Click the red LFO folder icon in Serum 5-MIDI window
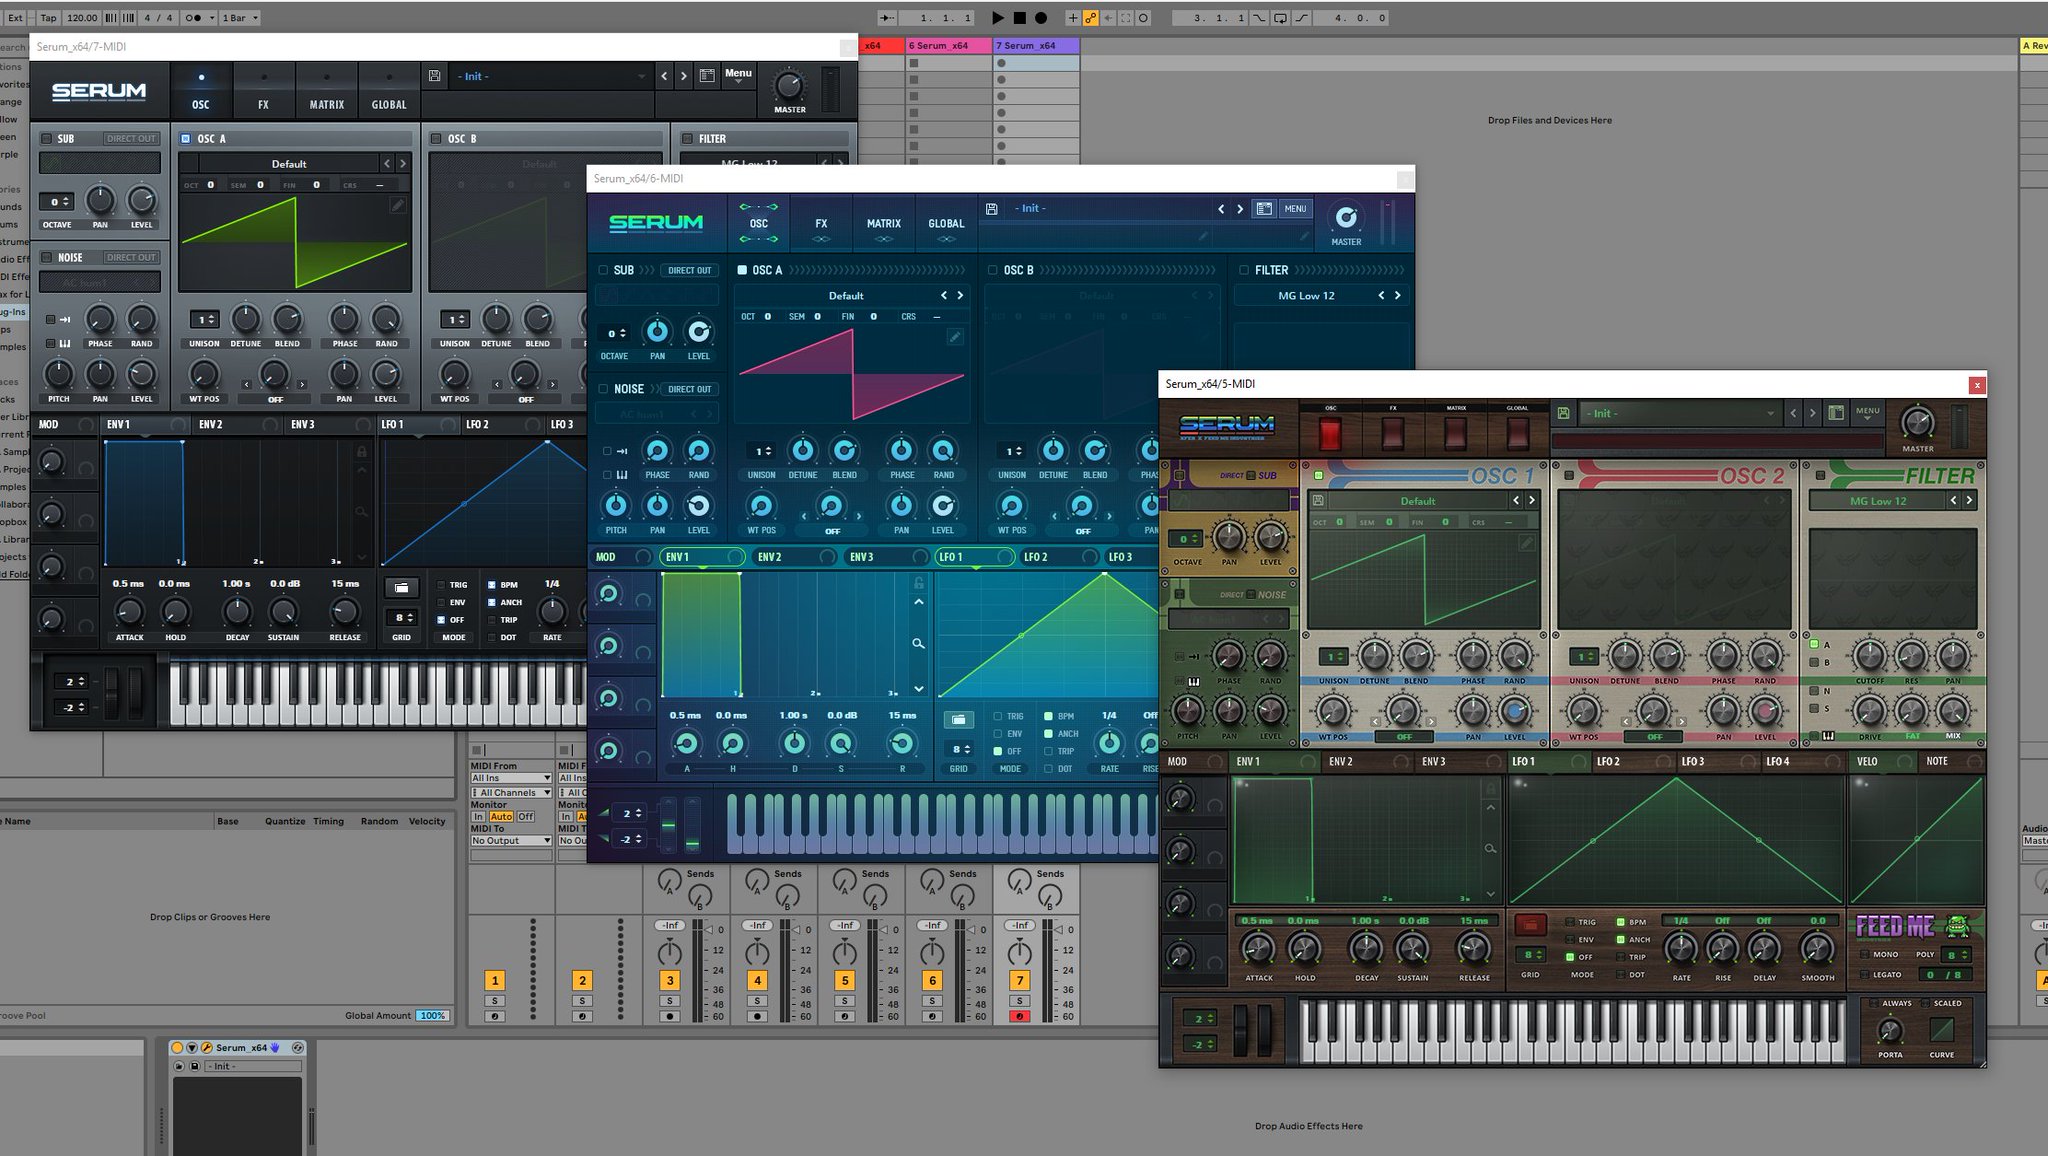2048x1156 pixels. click(1529, 924)
